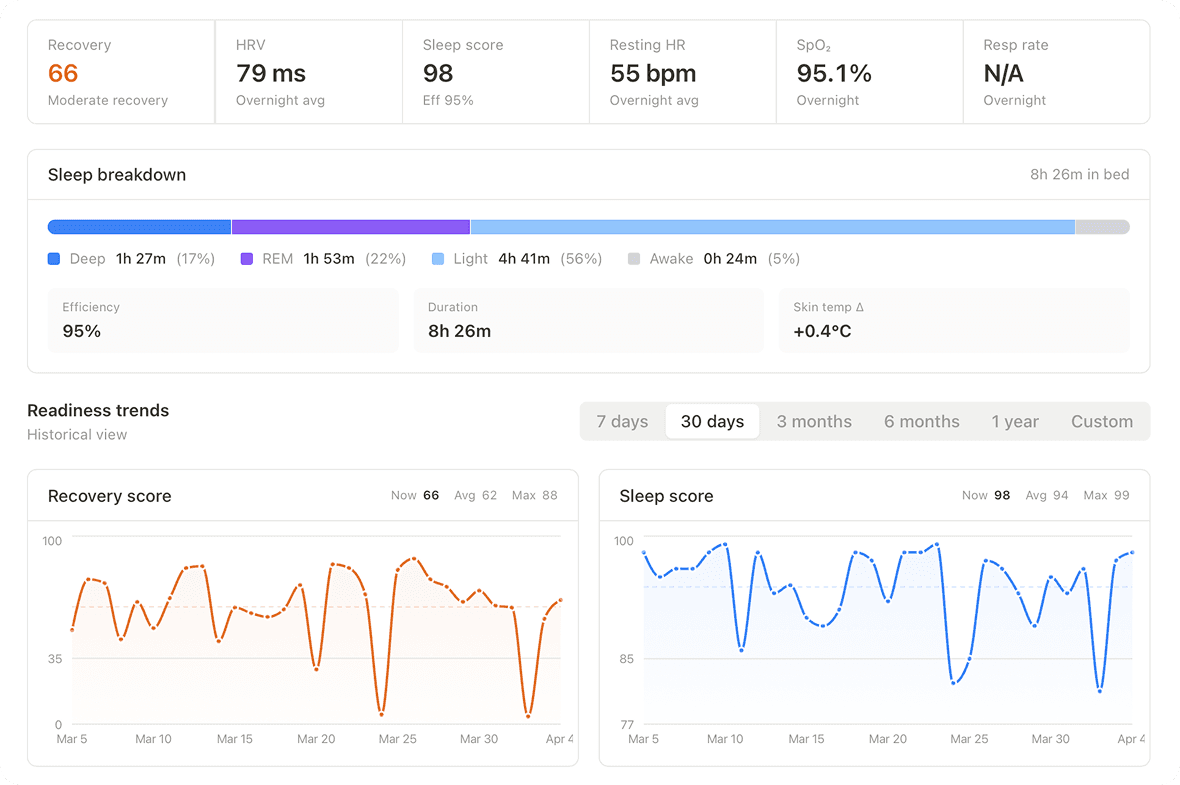Open the Resp rate N/A card

point(1057,72)
